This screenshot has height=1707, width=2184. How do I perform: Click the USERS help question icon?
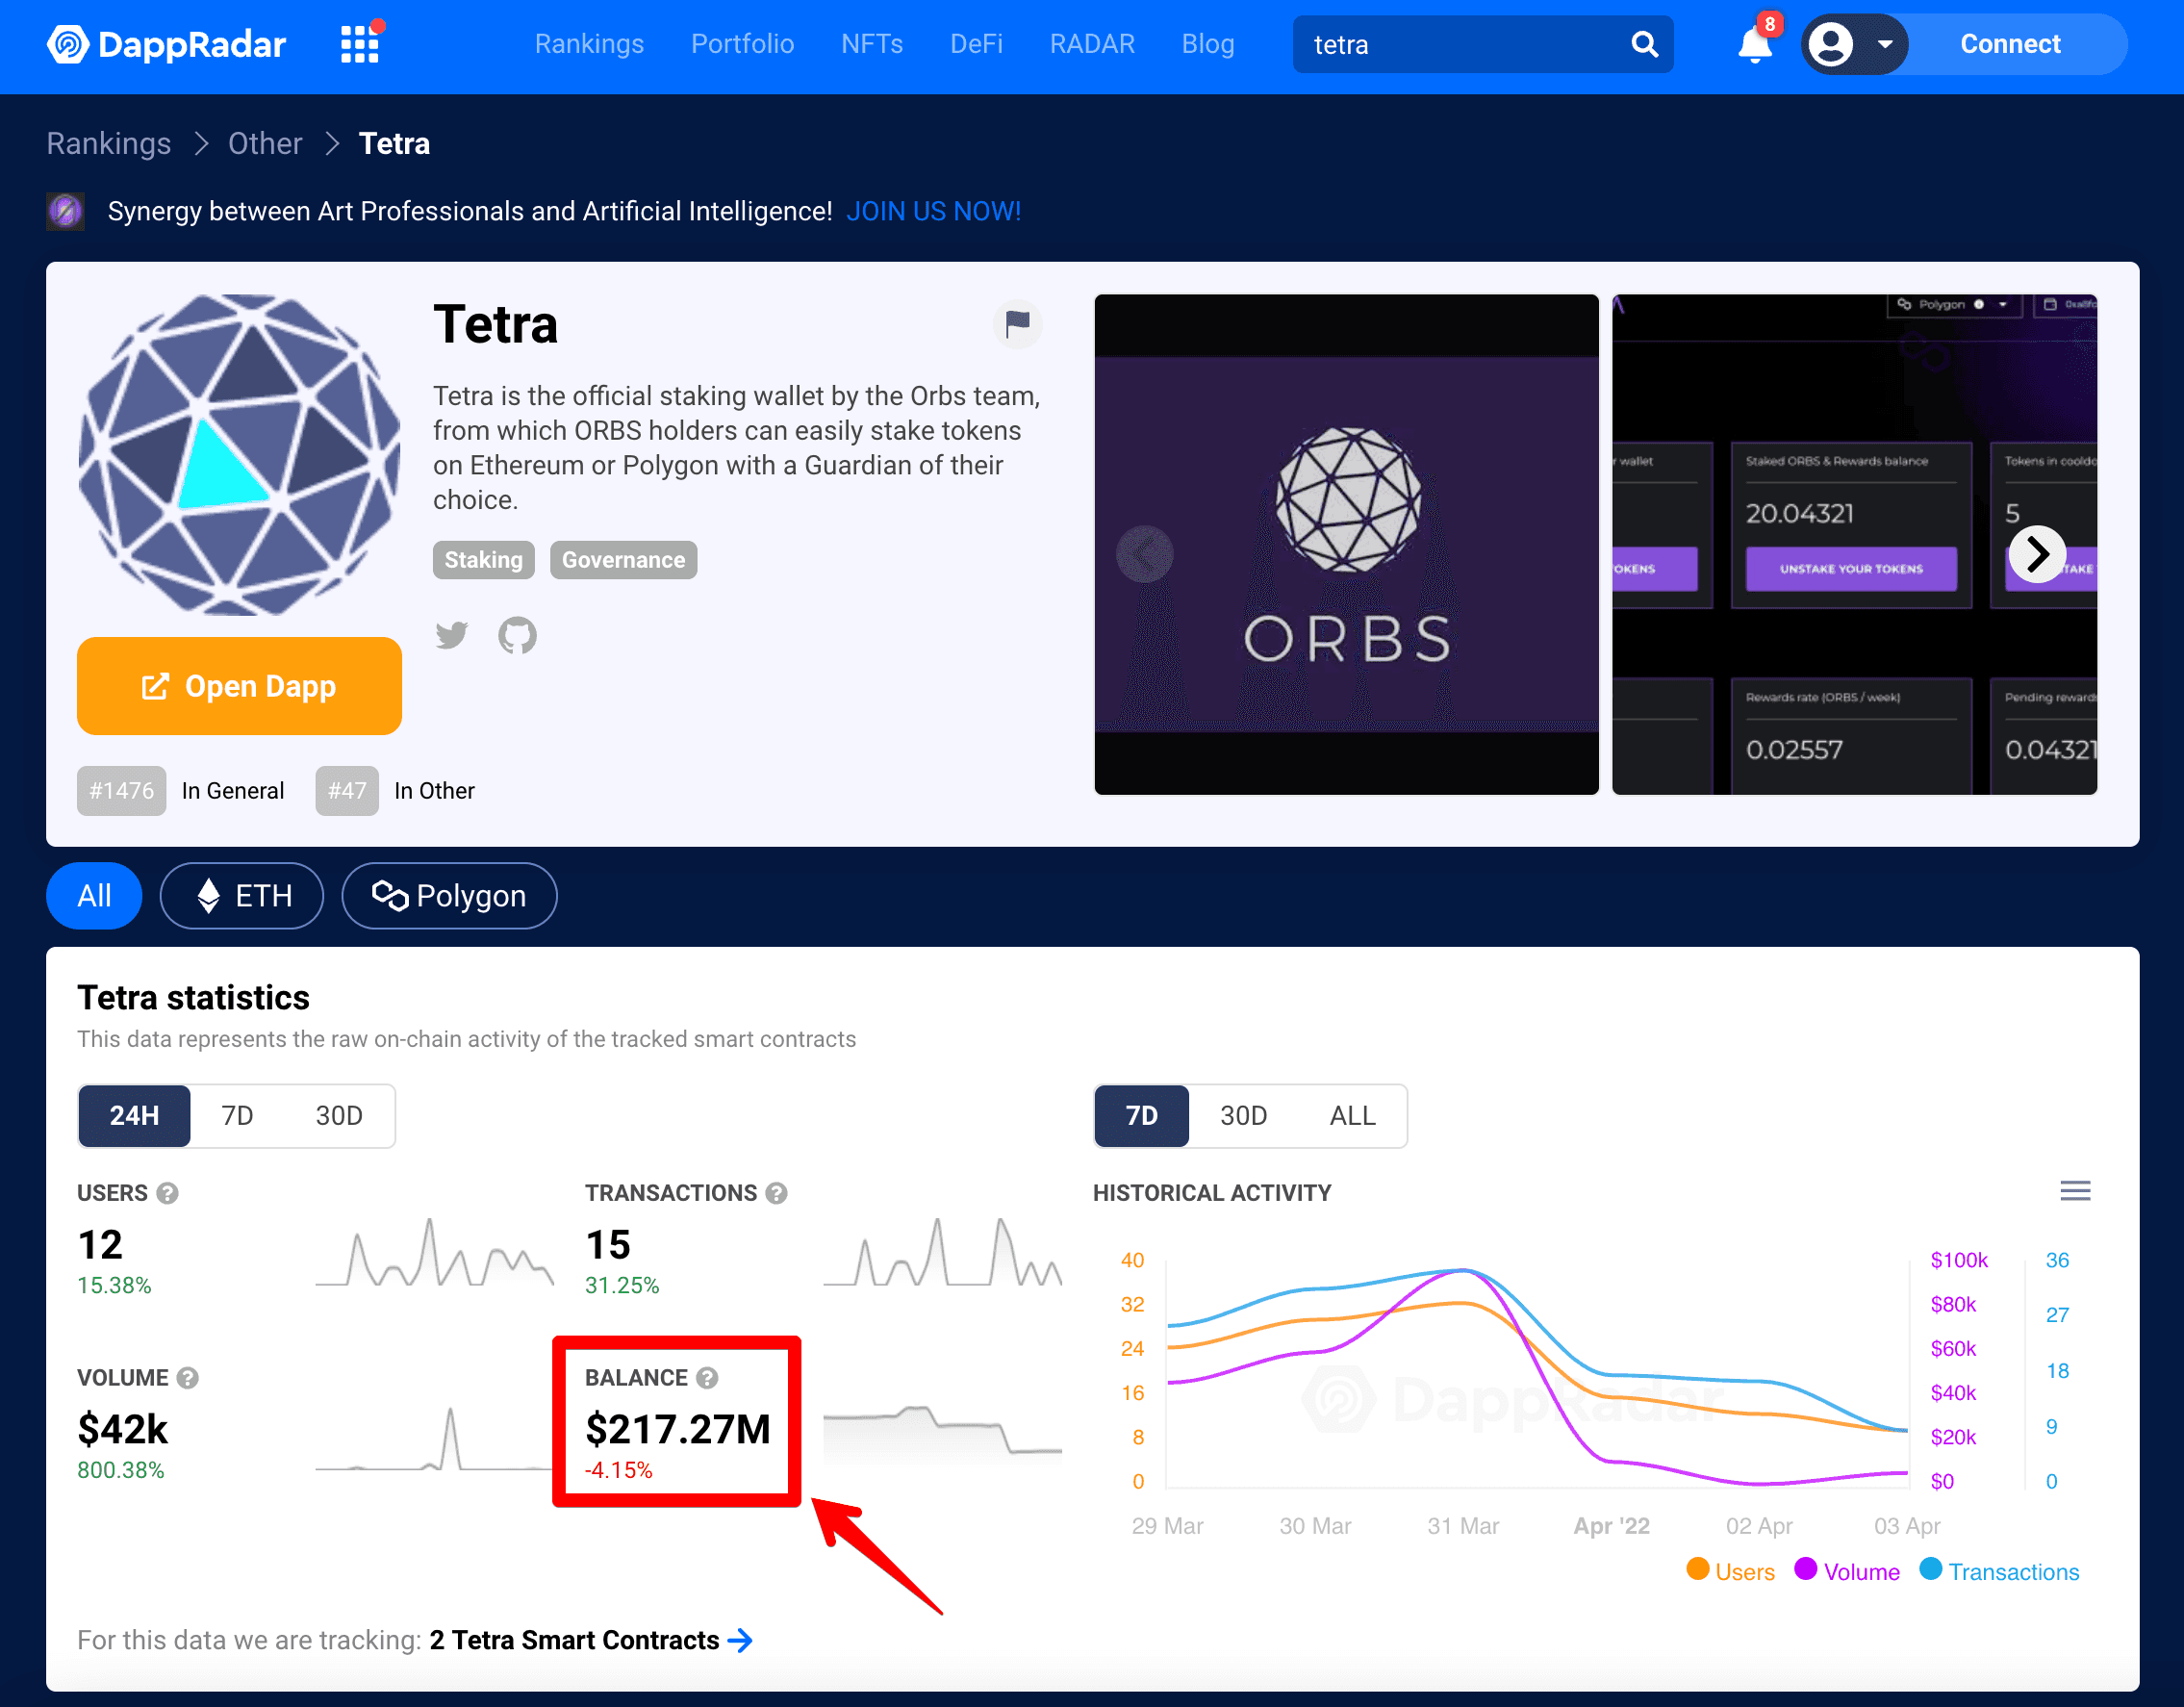point(168,1193)
